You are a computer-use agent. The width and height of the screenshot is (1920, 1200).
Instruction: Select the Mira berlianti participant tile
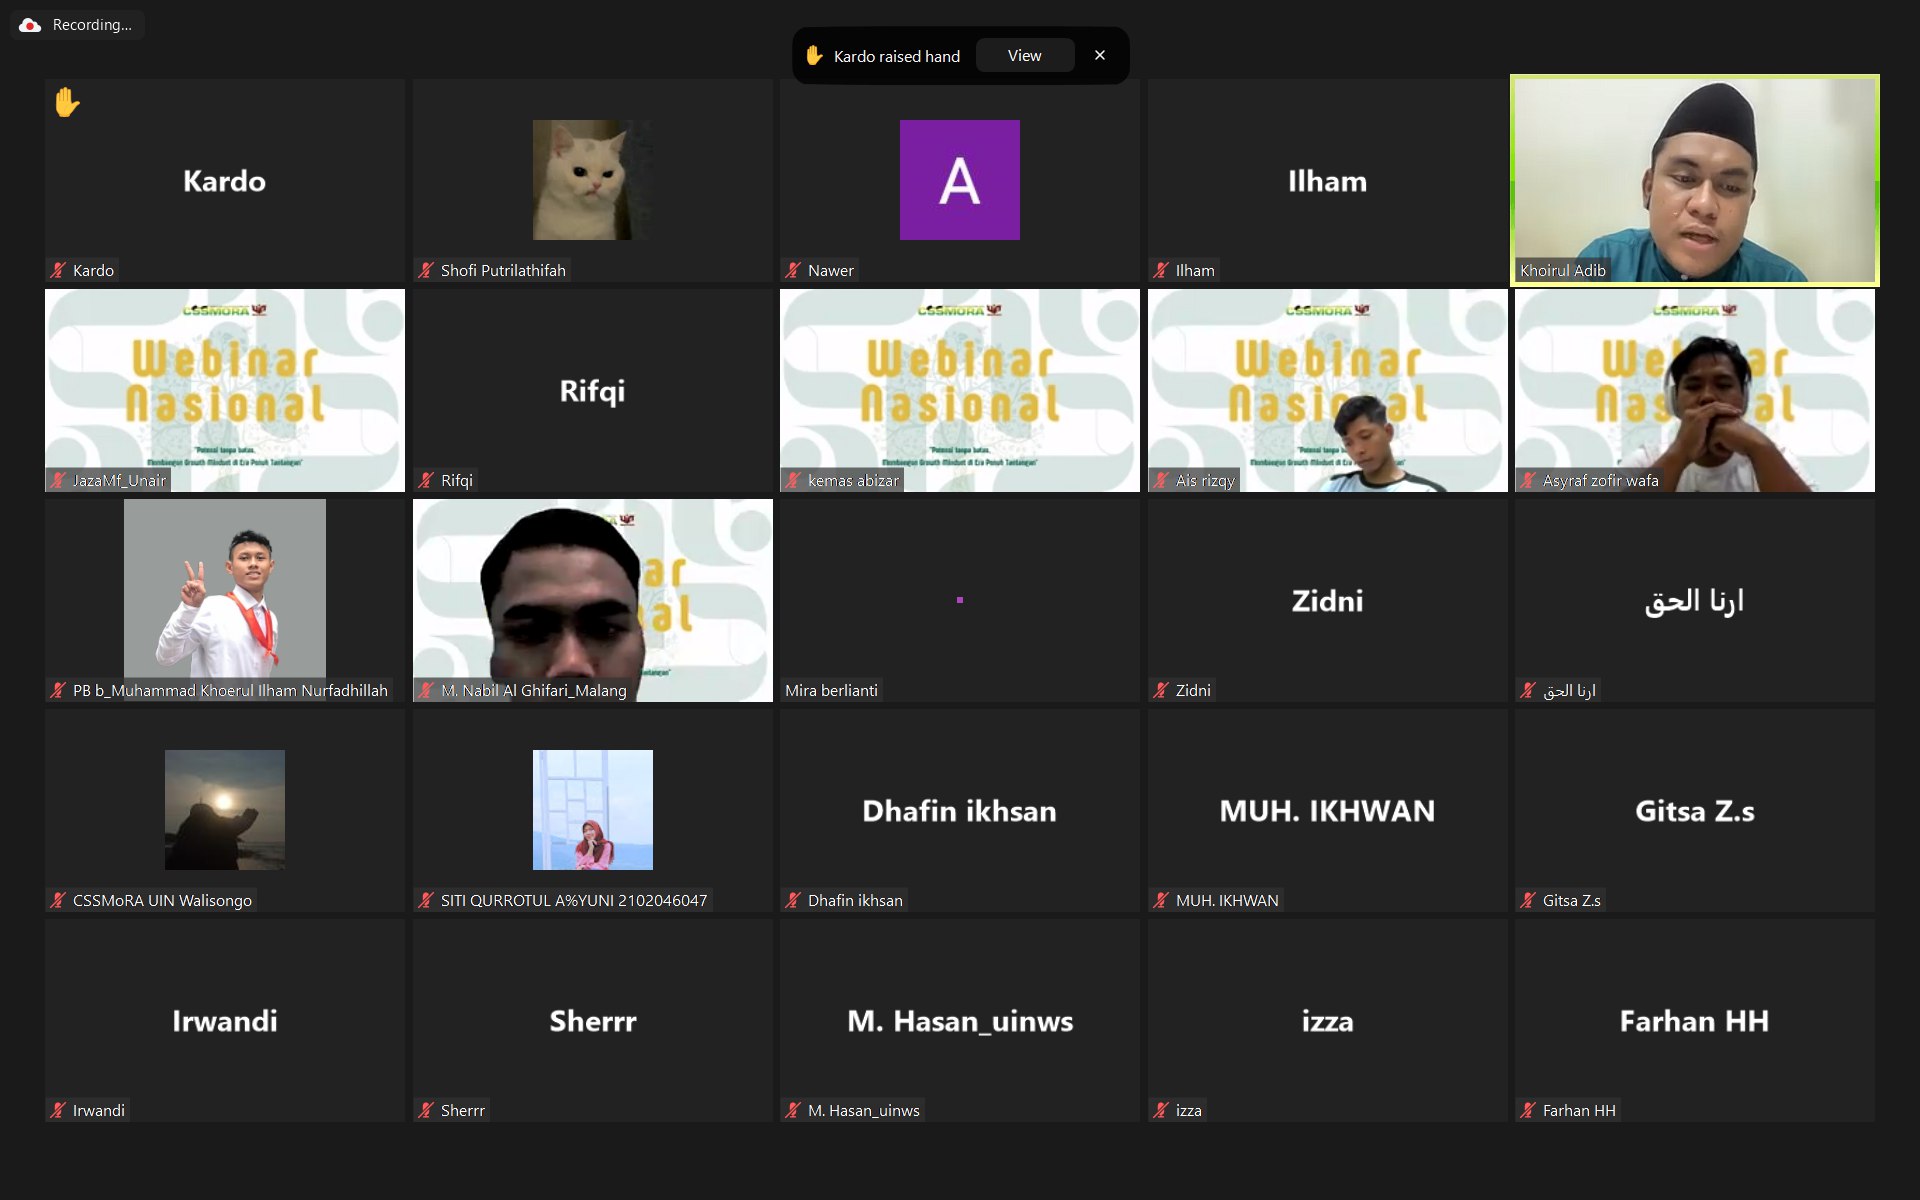point(959,600)
